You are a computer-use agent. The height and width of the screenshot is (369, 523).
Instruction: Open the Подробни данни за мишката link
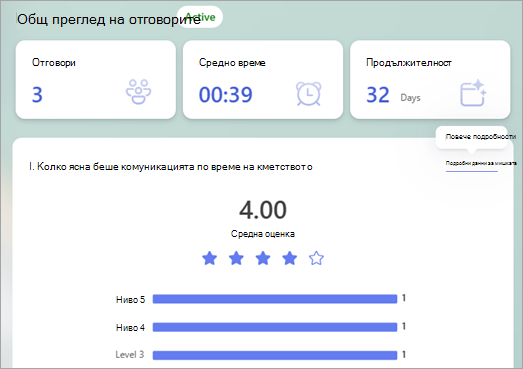point(481,163)
